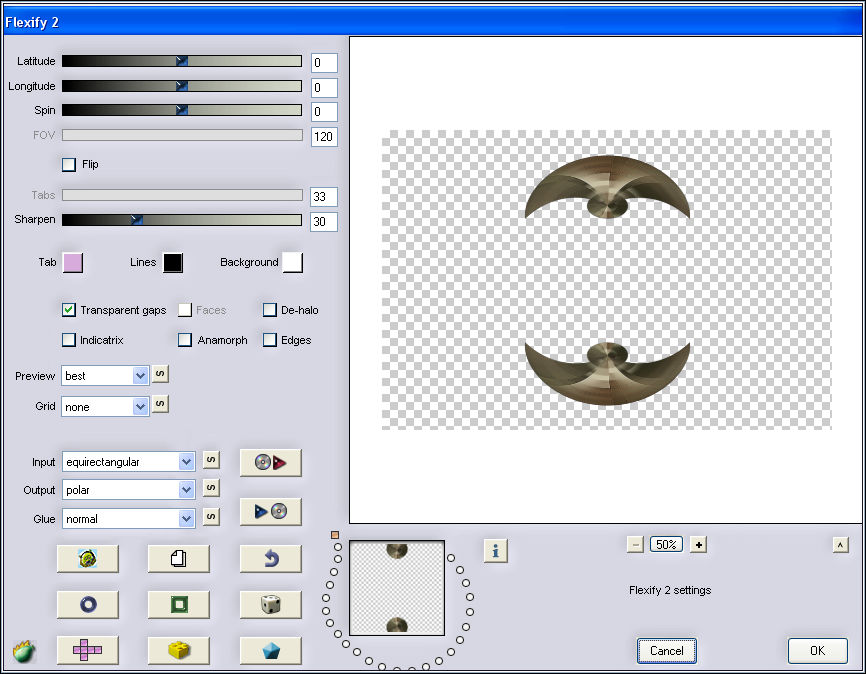Enable the Edges checkbox

click(x=270, y=340)
